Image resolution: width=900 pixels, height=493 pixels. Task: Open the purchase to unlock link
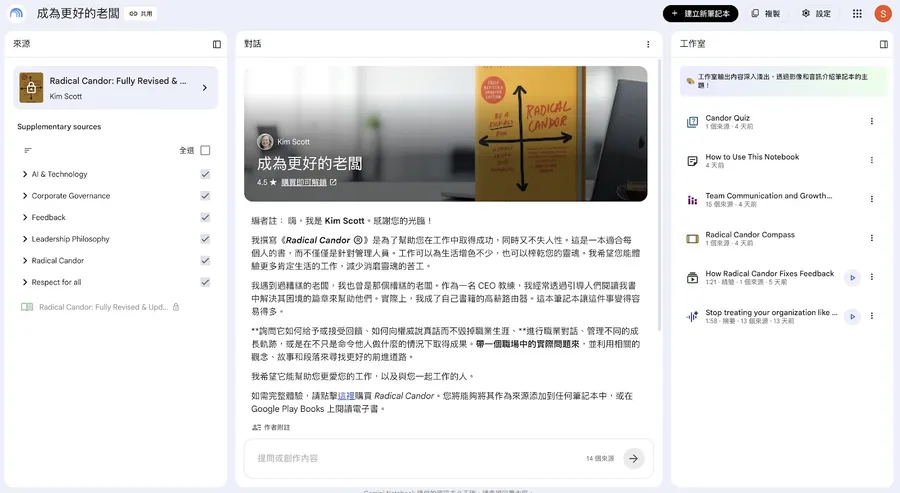308,183
